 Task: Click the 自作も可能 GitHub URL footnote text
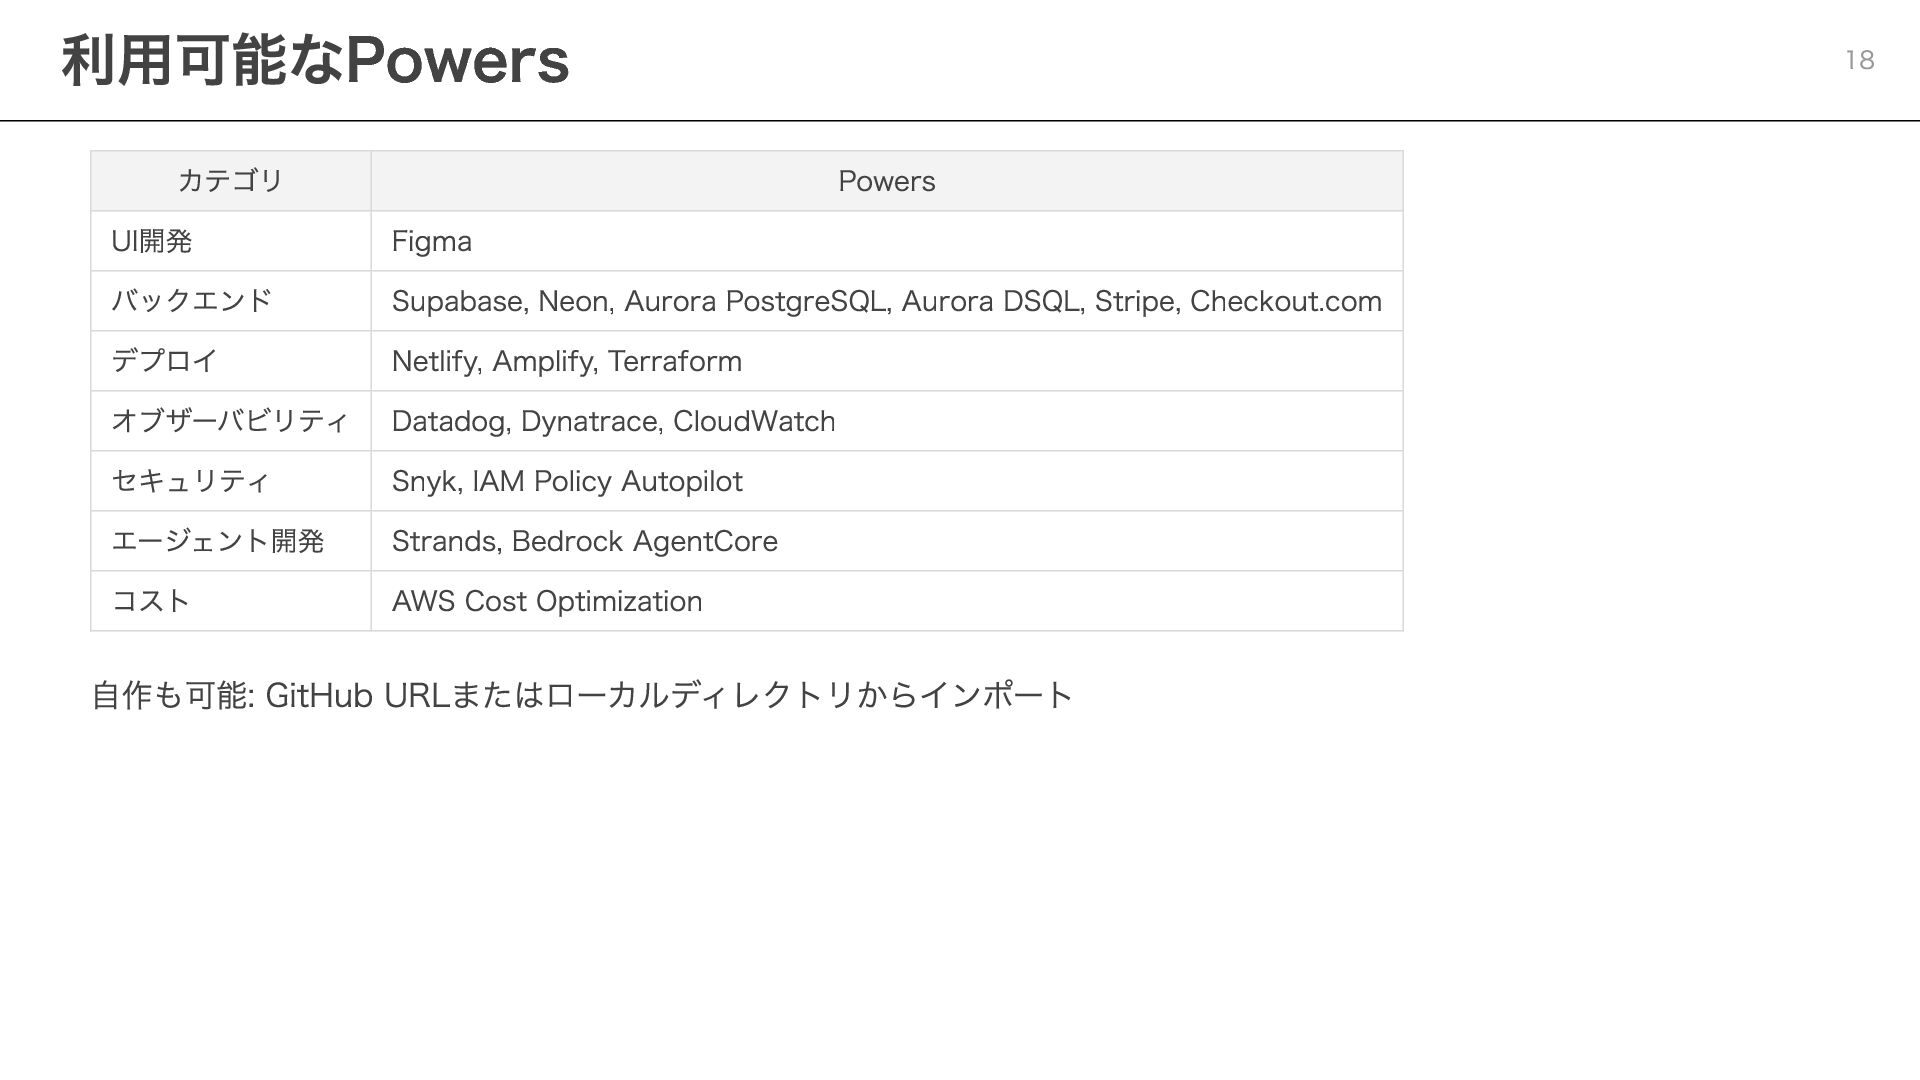(x=582, y=695)
